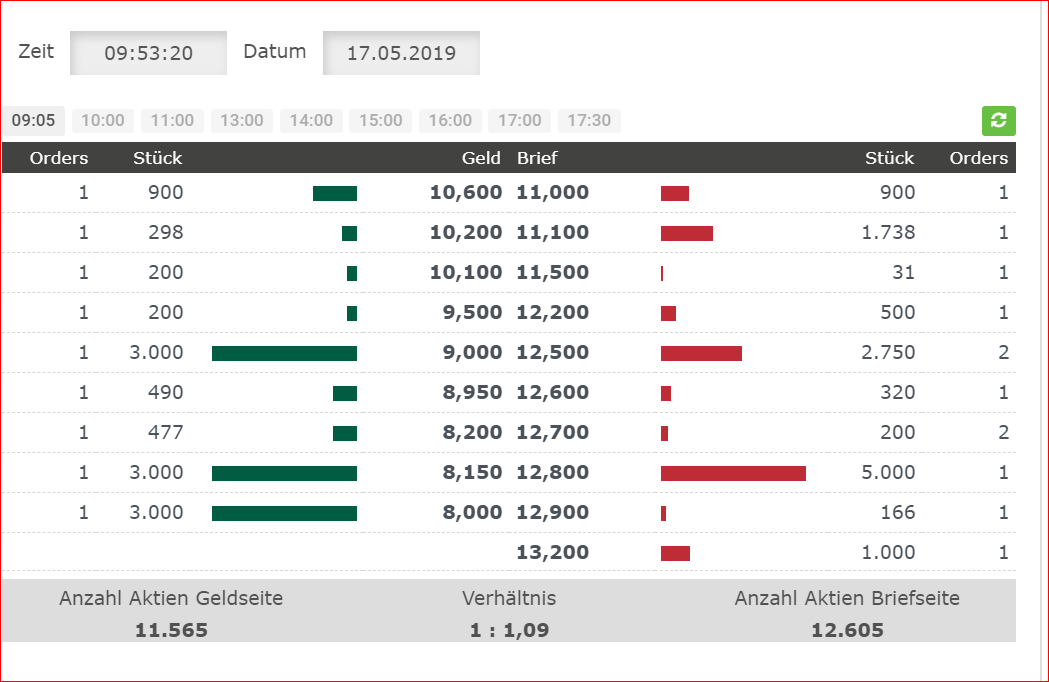Click the Zeit field showing 09:53:20
This screenshot has height=682, width=1049.
[x=149, y=53]
